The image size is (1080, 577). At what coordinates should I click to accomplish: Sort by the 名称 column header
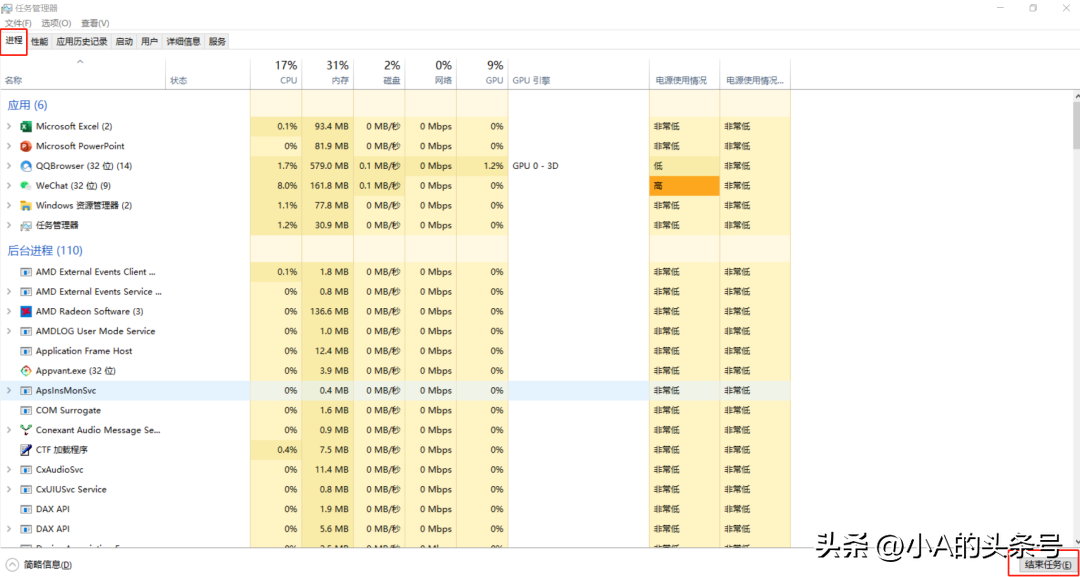83,73
